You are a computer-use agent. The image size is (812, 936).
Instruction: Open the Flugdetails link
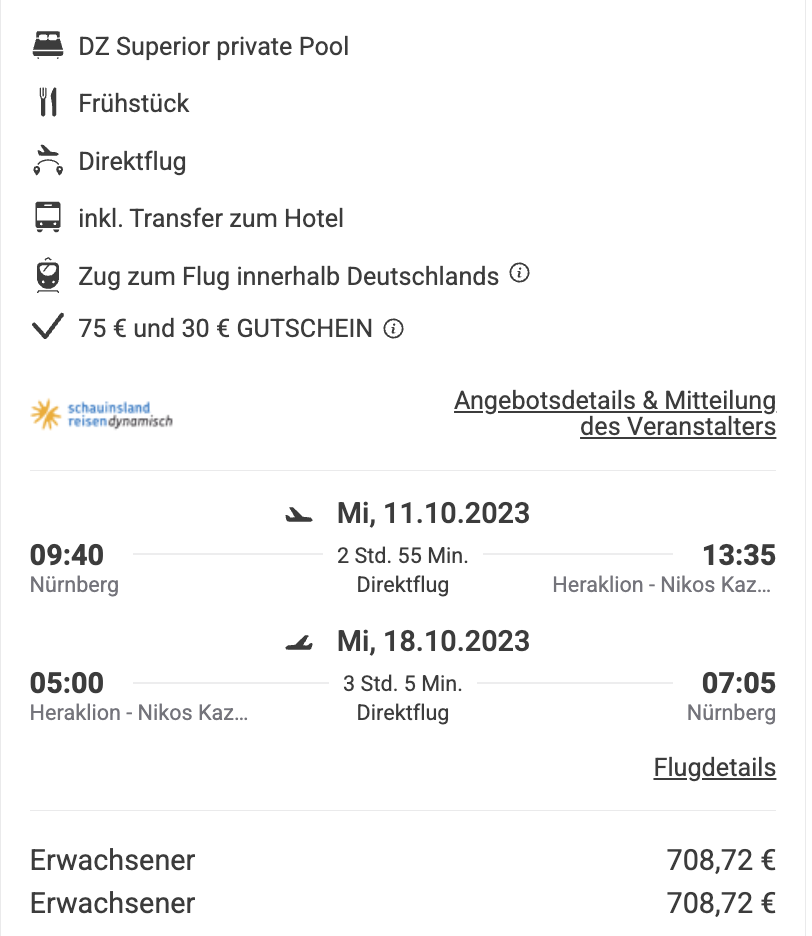[715, 768]
